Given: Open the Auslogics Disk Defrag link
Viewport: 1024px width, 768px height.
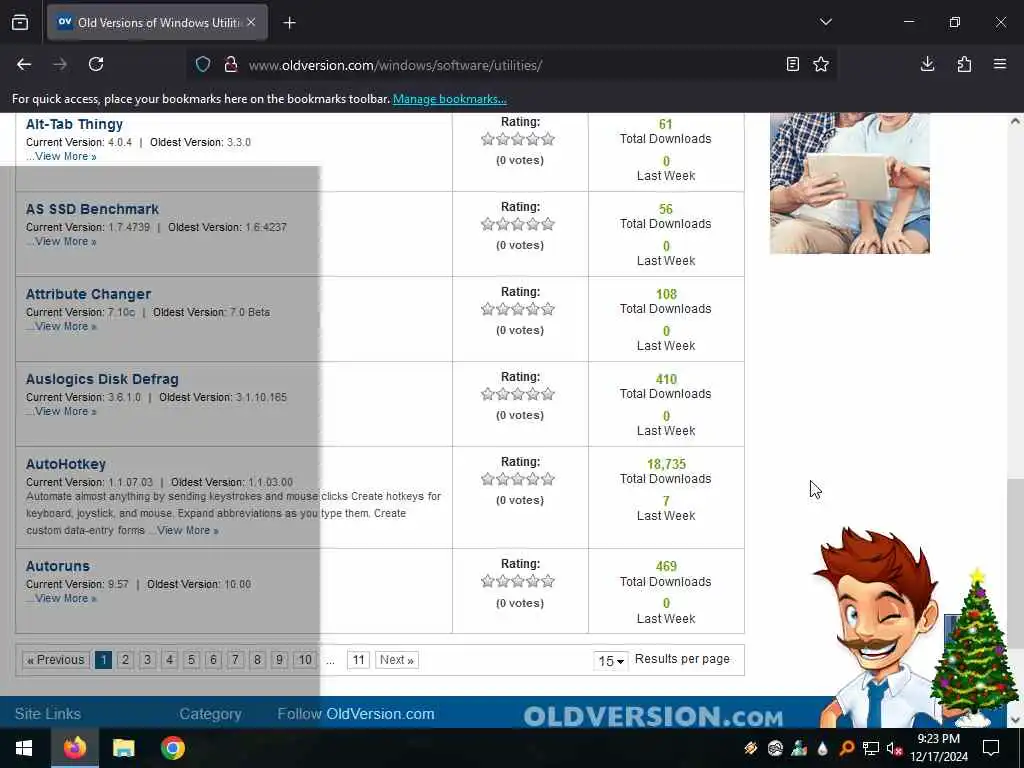Looking at the screenshot, I should click(x=103, y=379).
